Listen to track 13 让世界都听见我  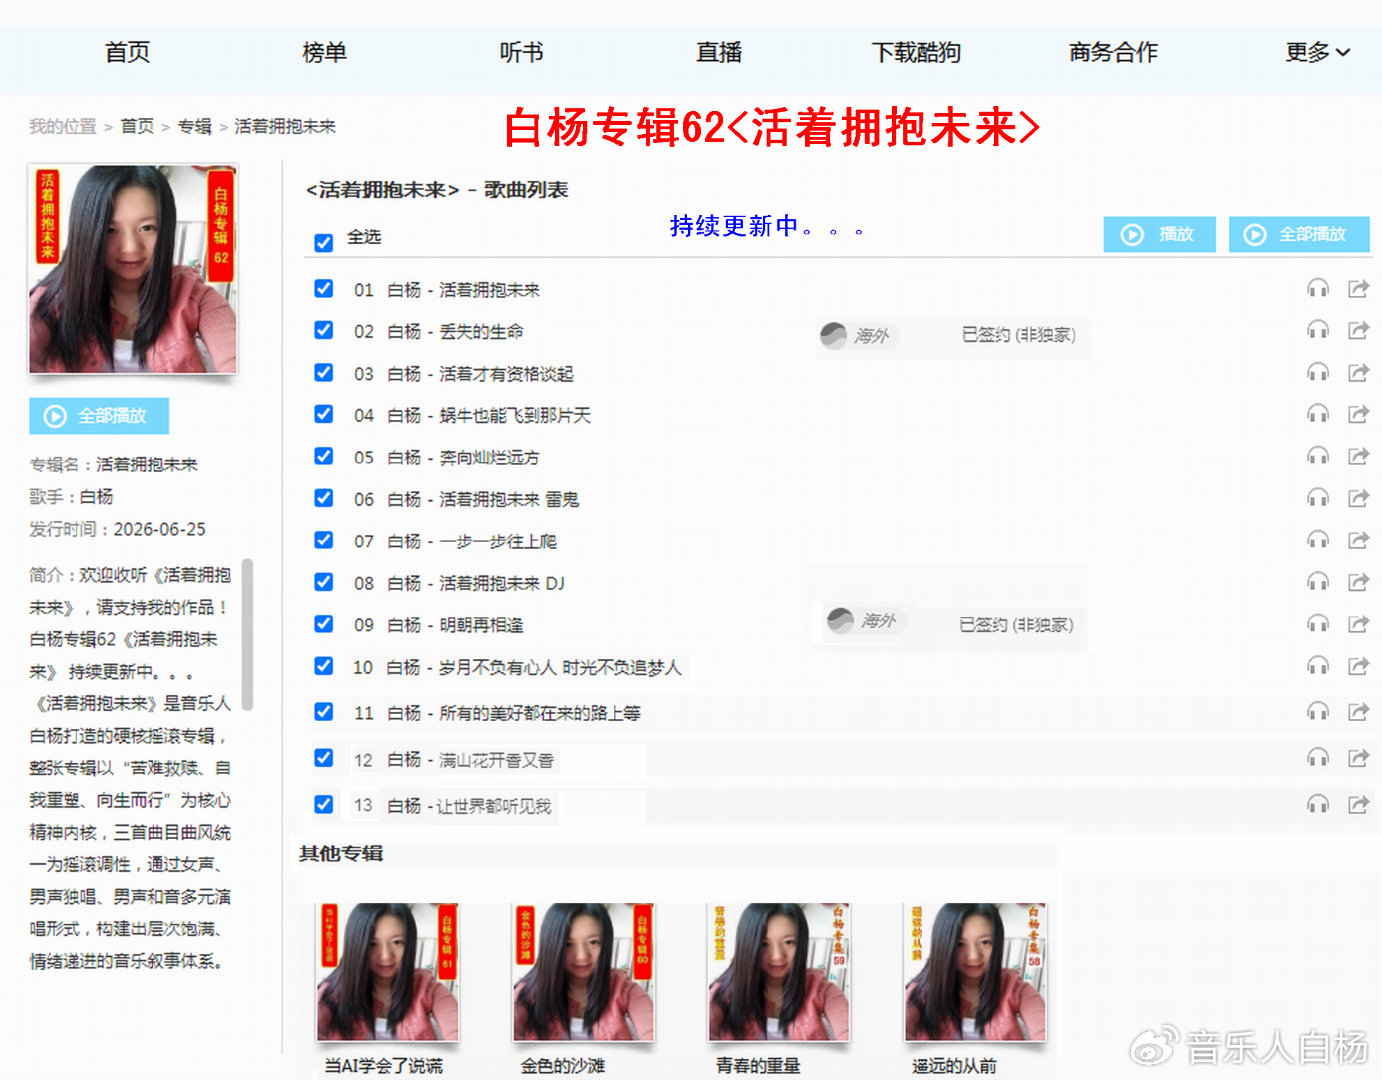[x=1318, y=804]
